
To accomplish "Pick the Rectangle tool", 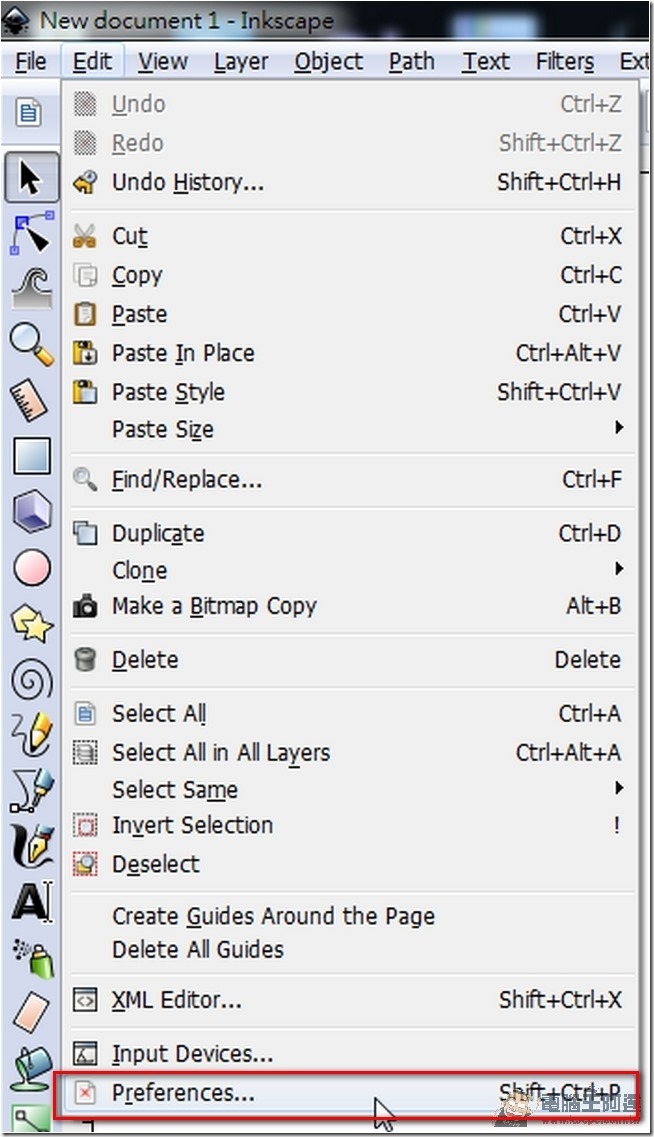I will (31, 455).
